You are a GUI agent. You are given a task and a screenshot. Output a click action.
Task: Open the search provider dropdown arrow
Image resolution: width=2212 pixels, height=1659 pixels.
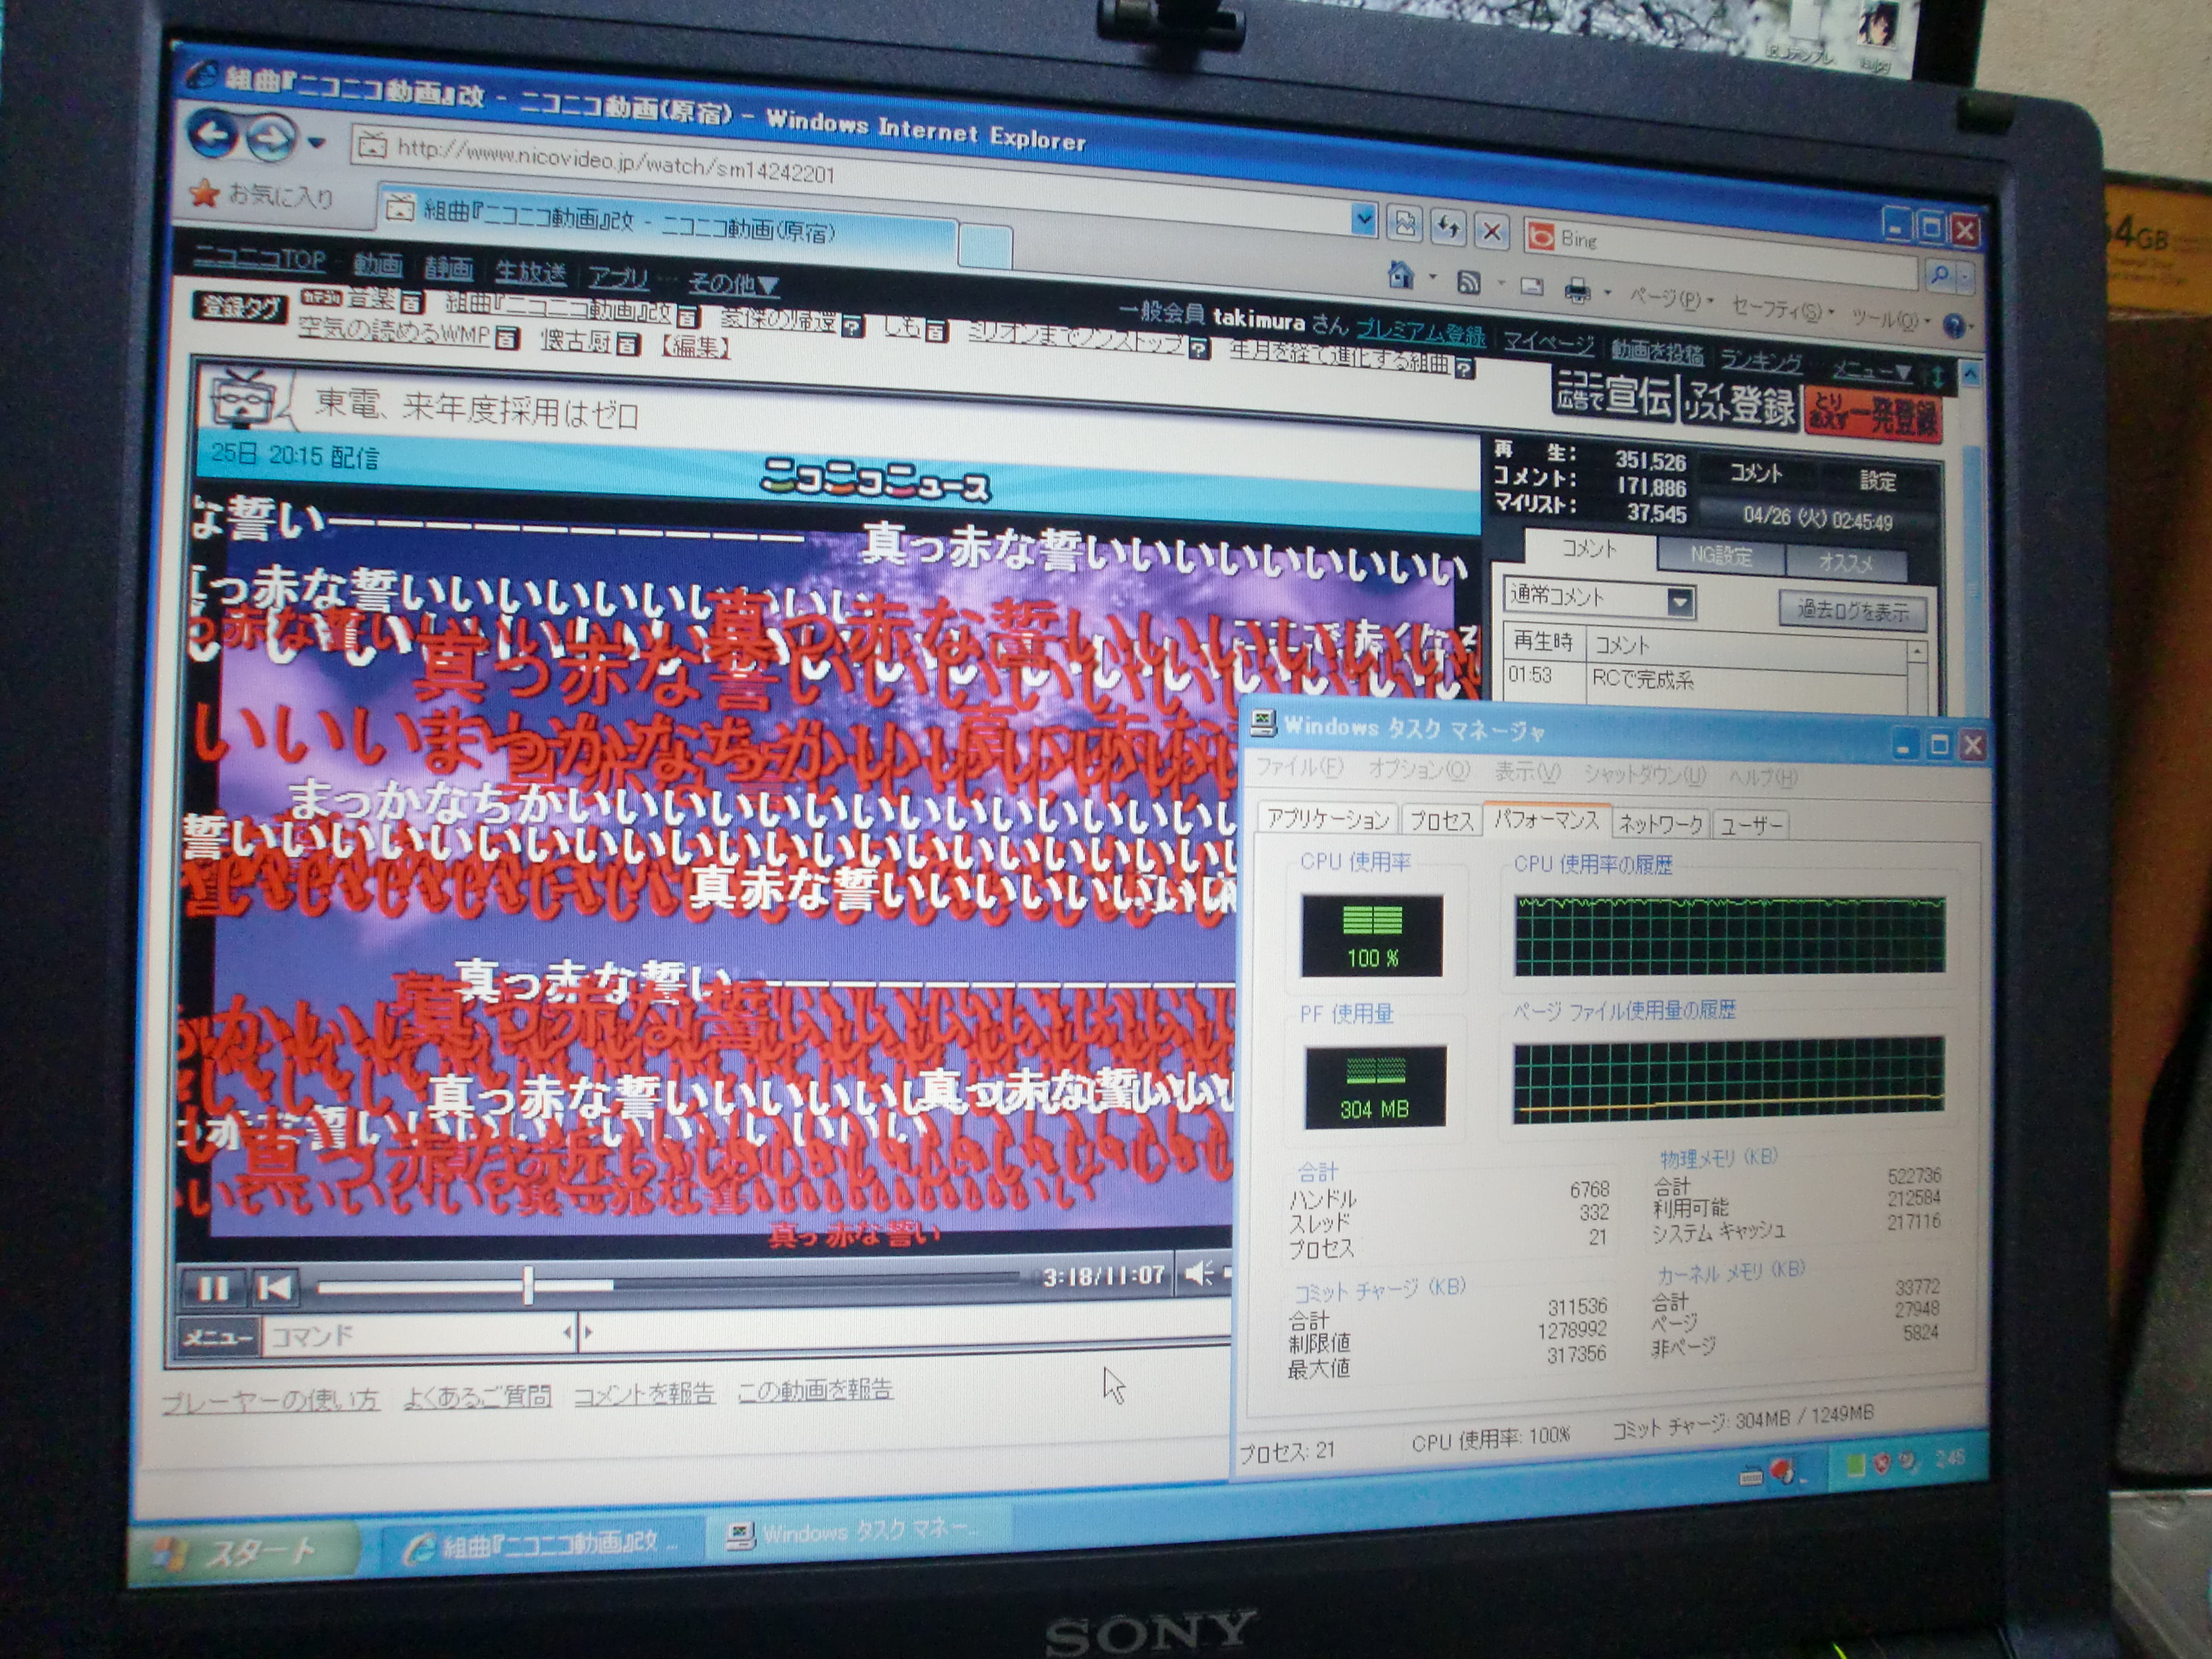point(1965,277)
